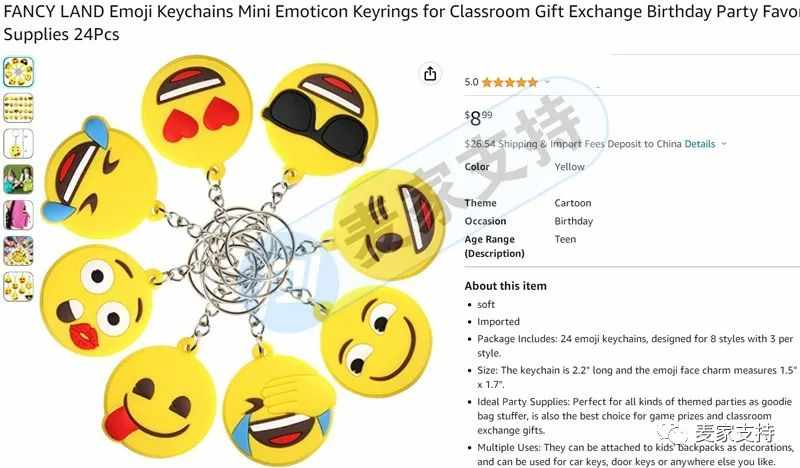This screenshot has width=800, height=468.
Task: Click the $8.99 price
Action: tap(479, 118)
